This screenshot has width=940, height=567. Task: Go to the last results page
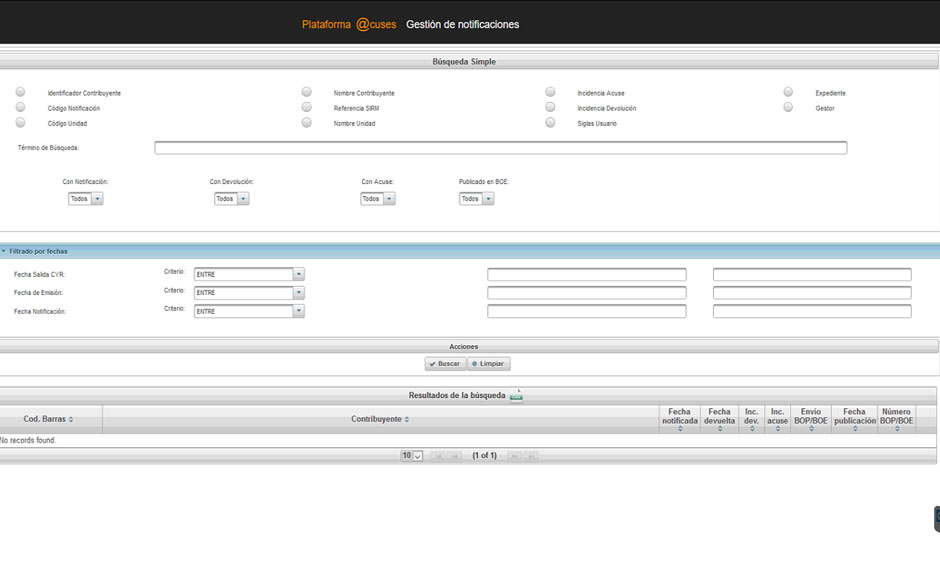pos(532,456)
